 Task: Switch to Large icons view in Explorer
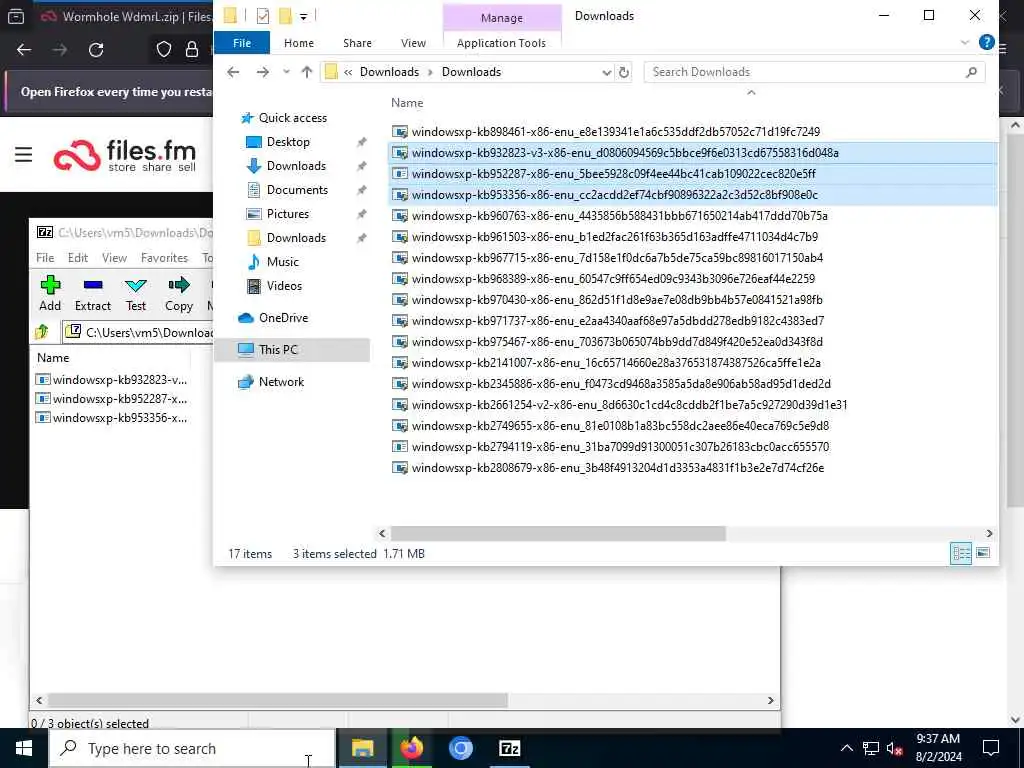click(982, 553)
